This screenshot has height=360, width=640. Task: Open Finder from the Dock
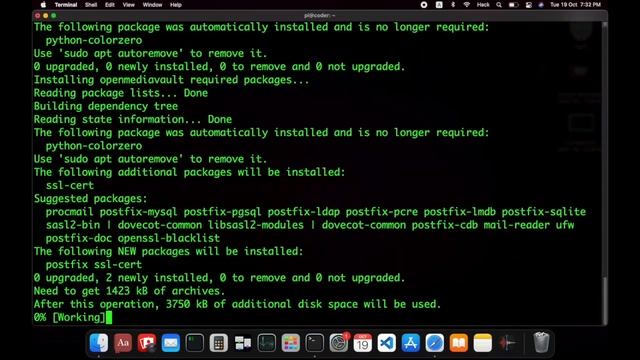99,343
